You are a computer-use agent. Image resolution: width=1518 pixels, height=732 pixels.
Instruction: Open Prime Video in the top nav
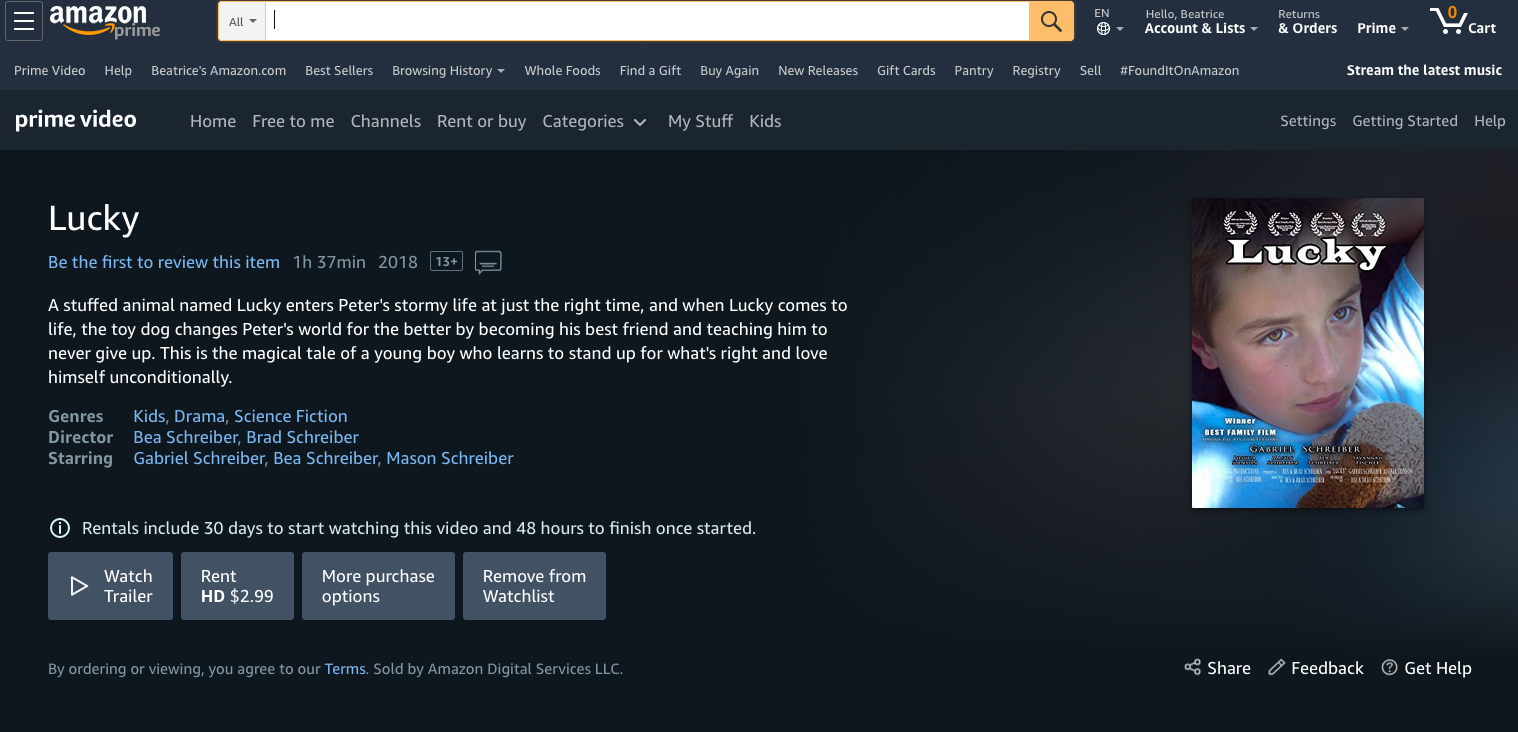(x=50, y=71)
